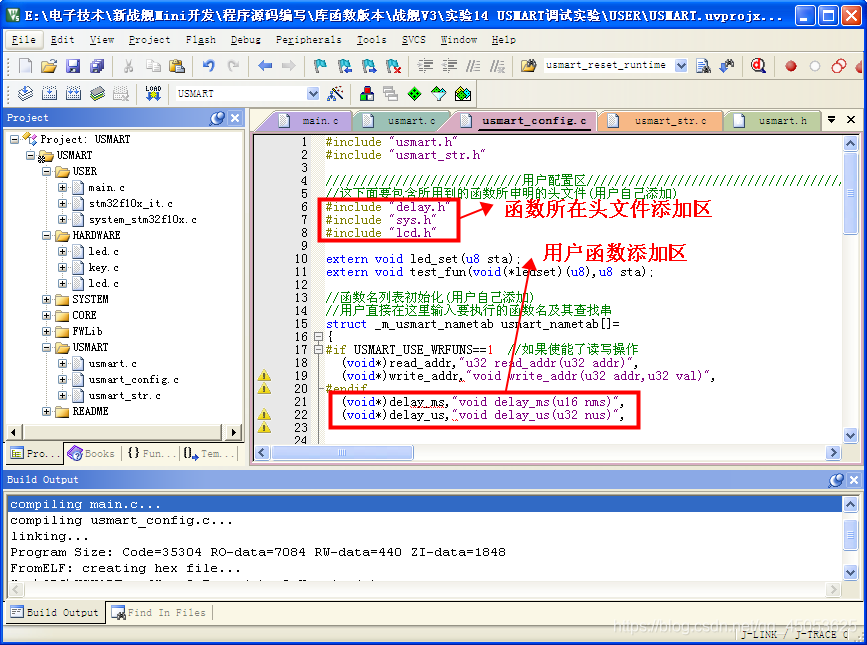This screenshot has height=645, width=867.
Task: Open Target Options magic wand icon
Action: coord(335,93)
